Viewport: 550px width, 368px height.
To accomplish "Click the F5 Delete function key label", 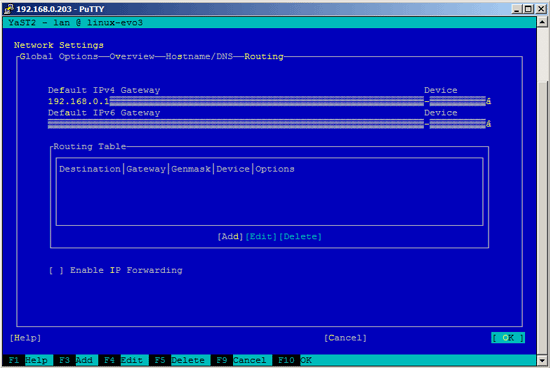I will point(180,360).
